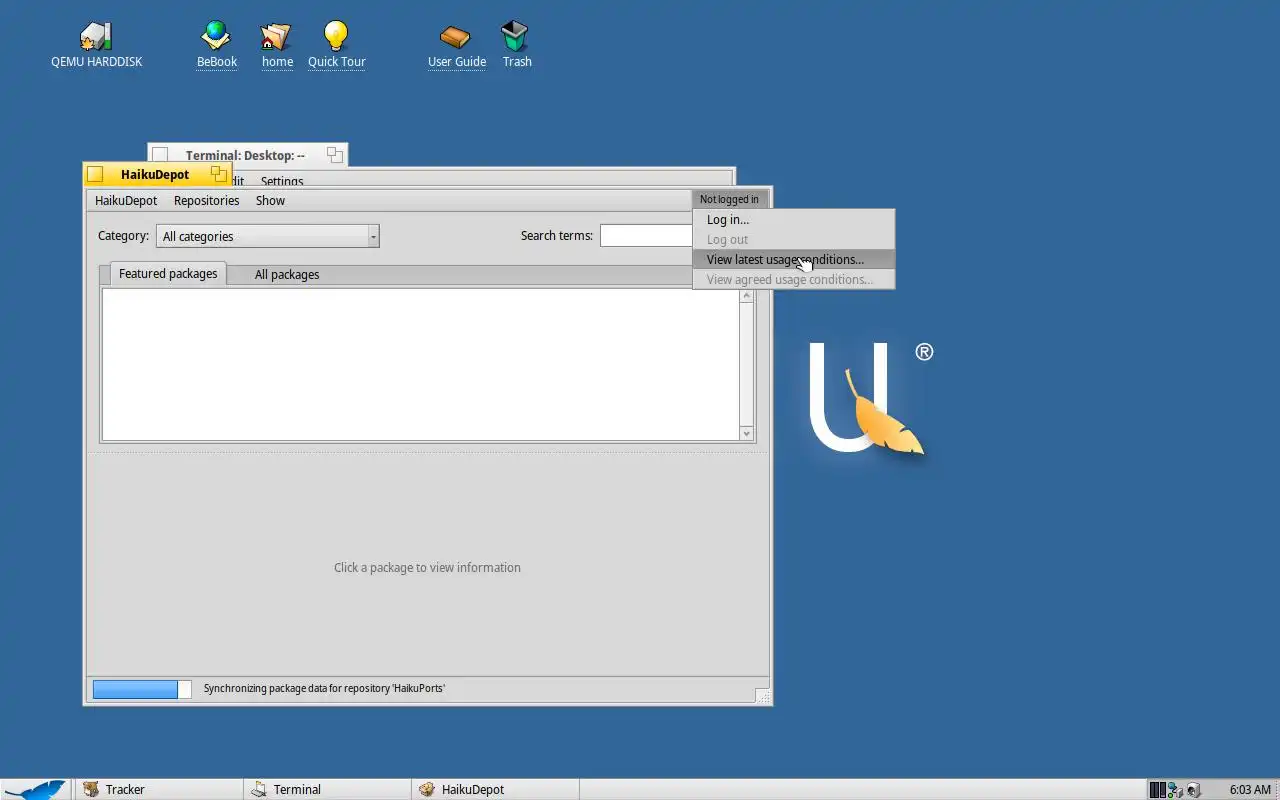Select View latest usage conditions...
Image resolution: width=1280 pixels, height=800 pixels.
pos(793,259)
